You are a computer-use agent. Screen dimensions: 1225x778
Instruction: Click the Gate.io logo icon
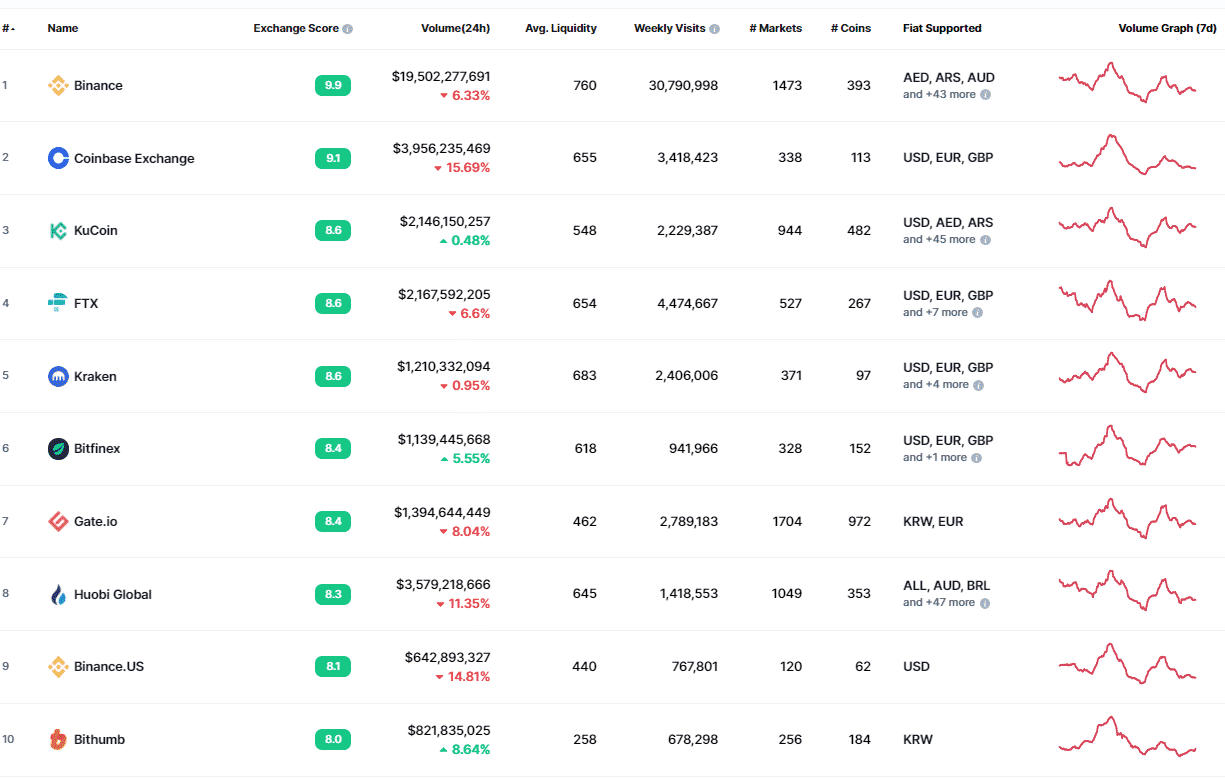(58, 521)
